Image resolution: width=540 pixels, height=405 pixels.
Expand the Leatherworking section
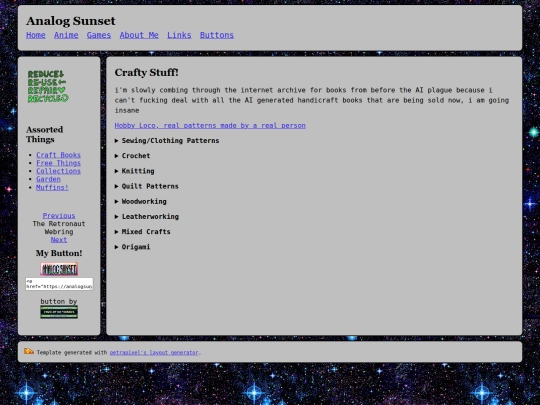tap(147, 216)
